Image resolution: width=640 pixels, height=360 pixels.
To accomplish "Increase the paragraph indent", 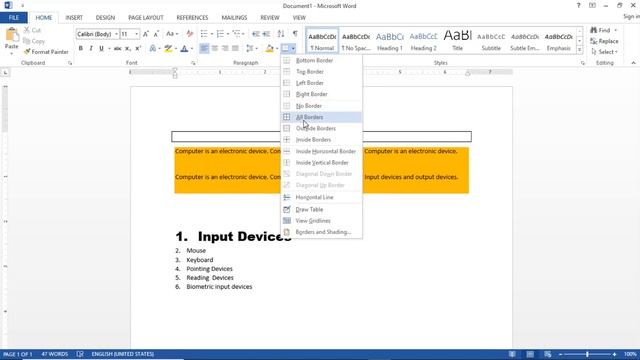I will tap(266, 34).
